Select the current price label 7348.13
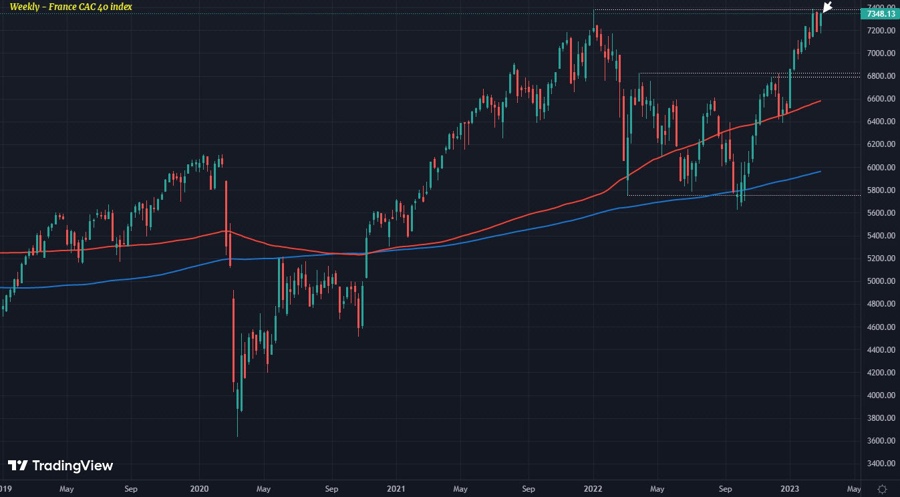The image size is (900, 497). click(880, 14)
